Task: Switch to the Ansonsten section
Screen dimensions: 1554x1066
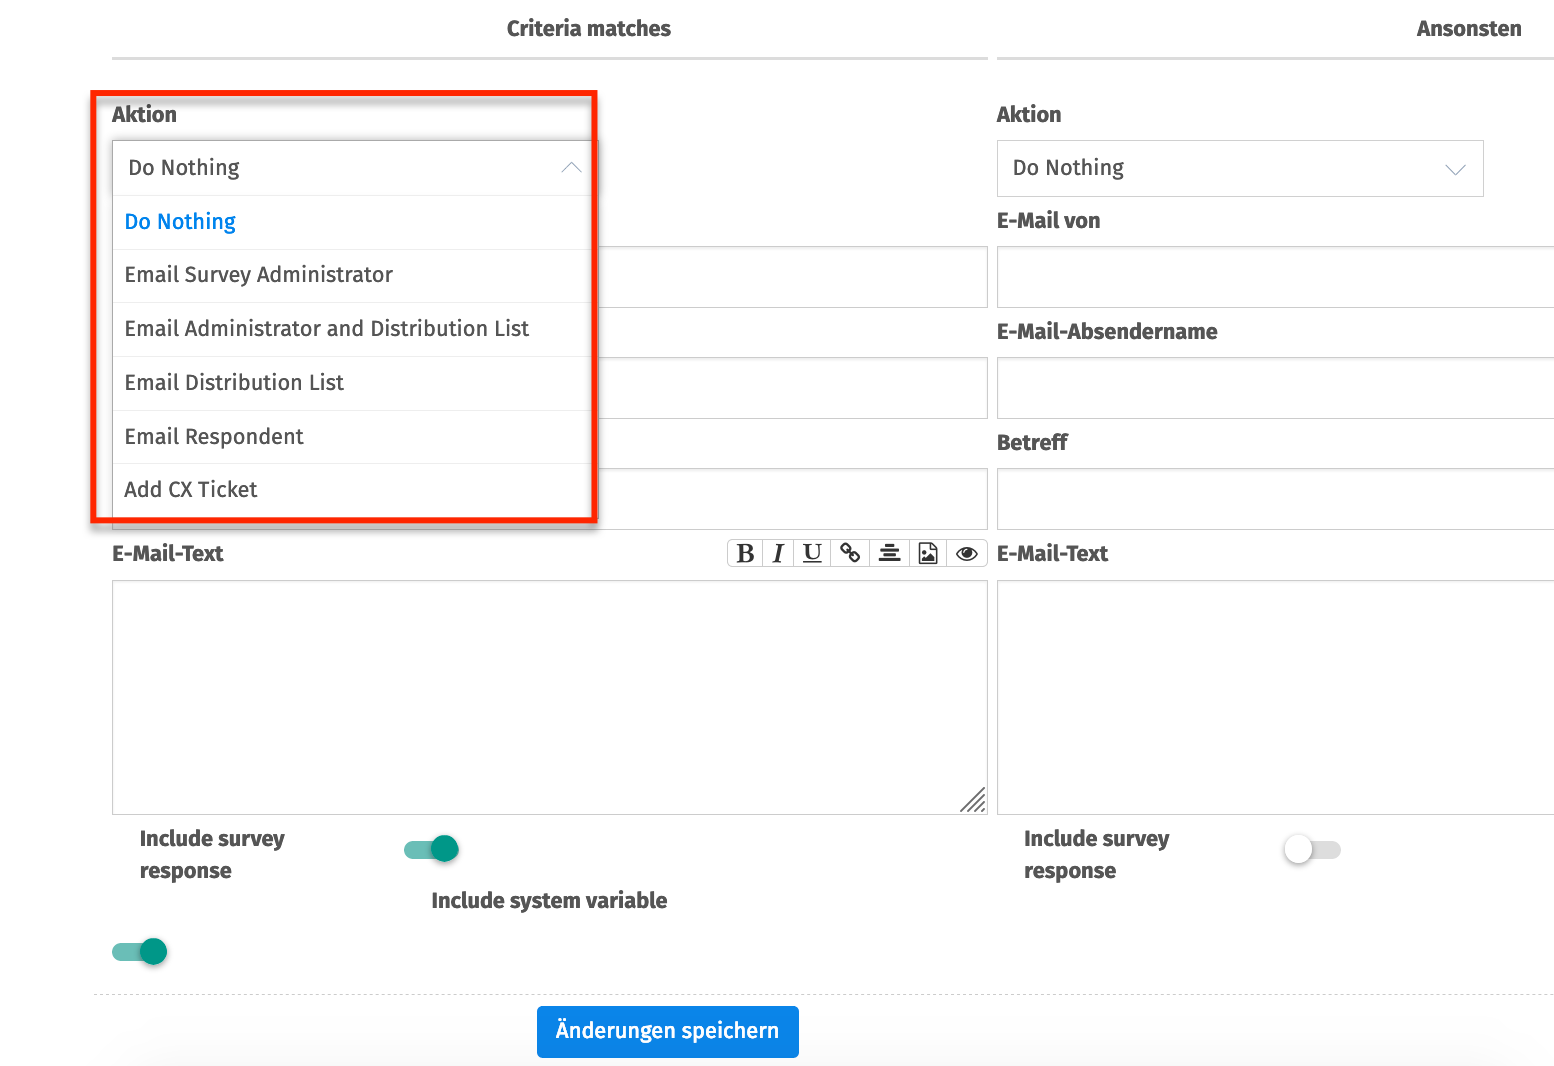Action: click(1469, 28)
